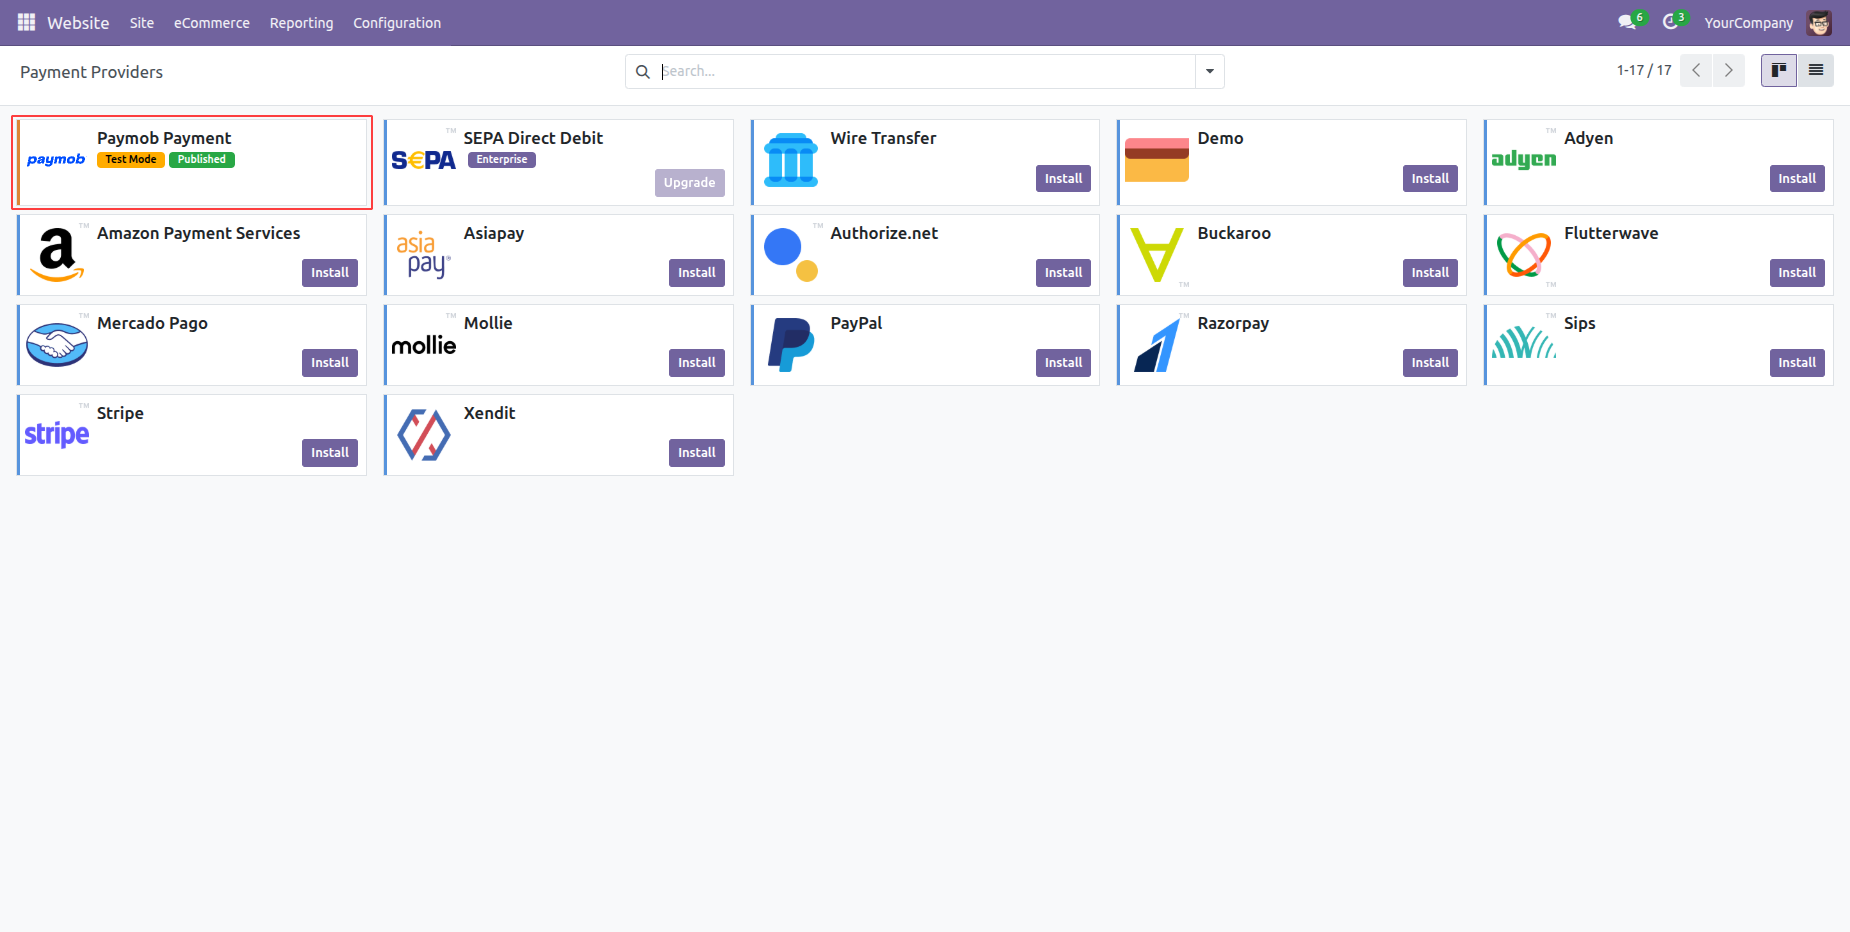Screen dimensions: 1850x932
Task: Open the conversations messages icon
Action: [x=1627, y=22]
